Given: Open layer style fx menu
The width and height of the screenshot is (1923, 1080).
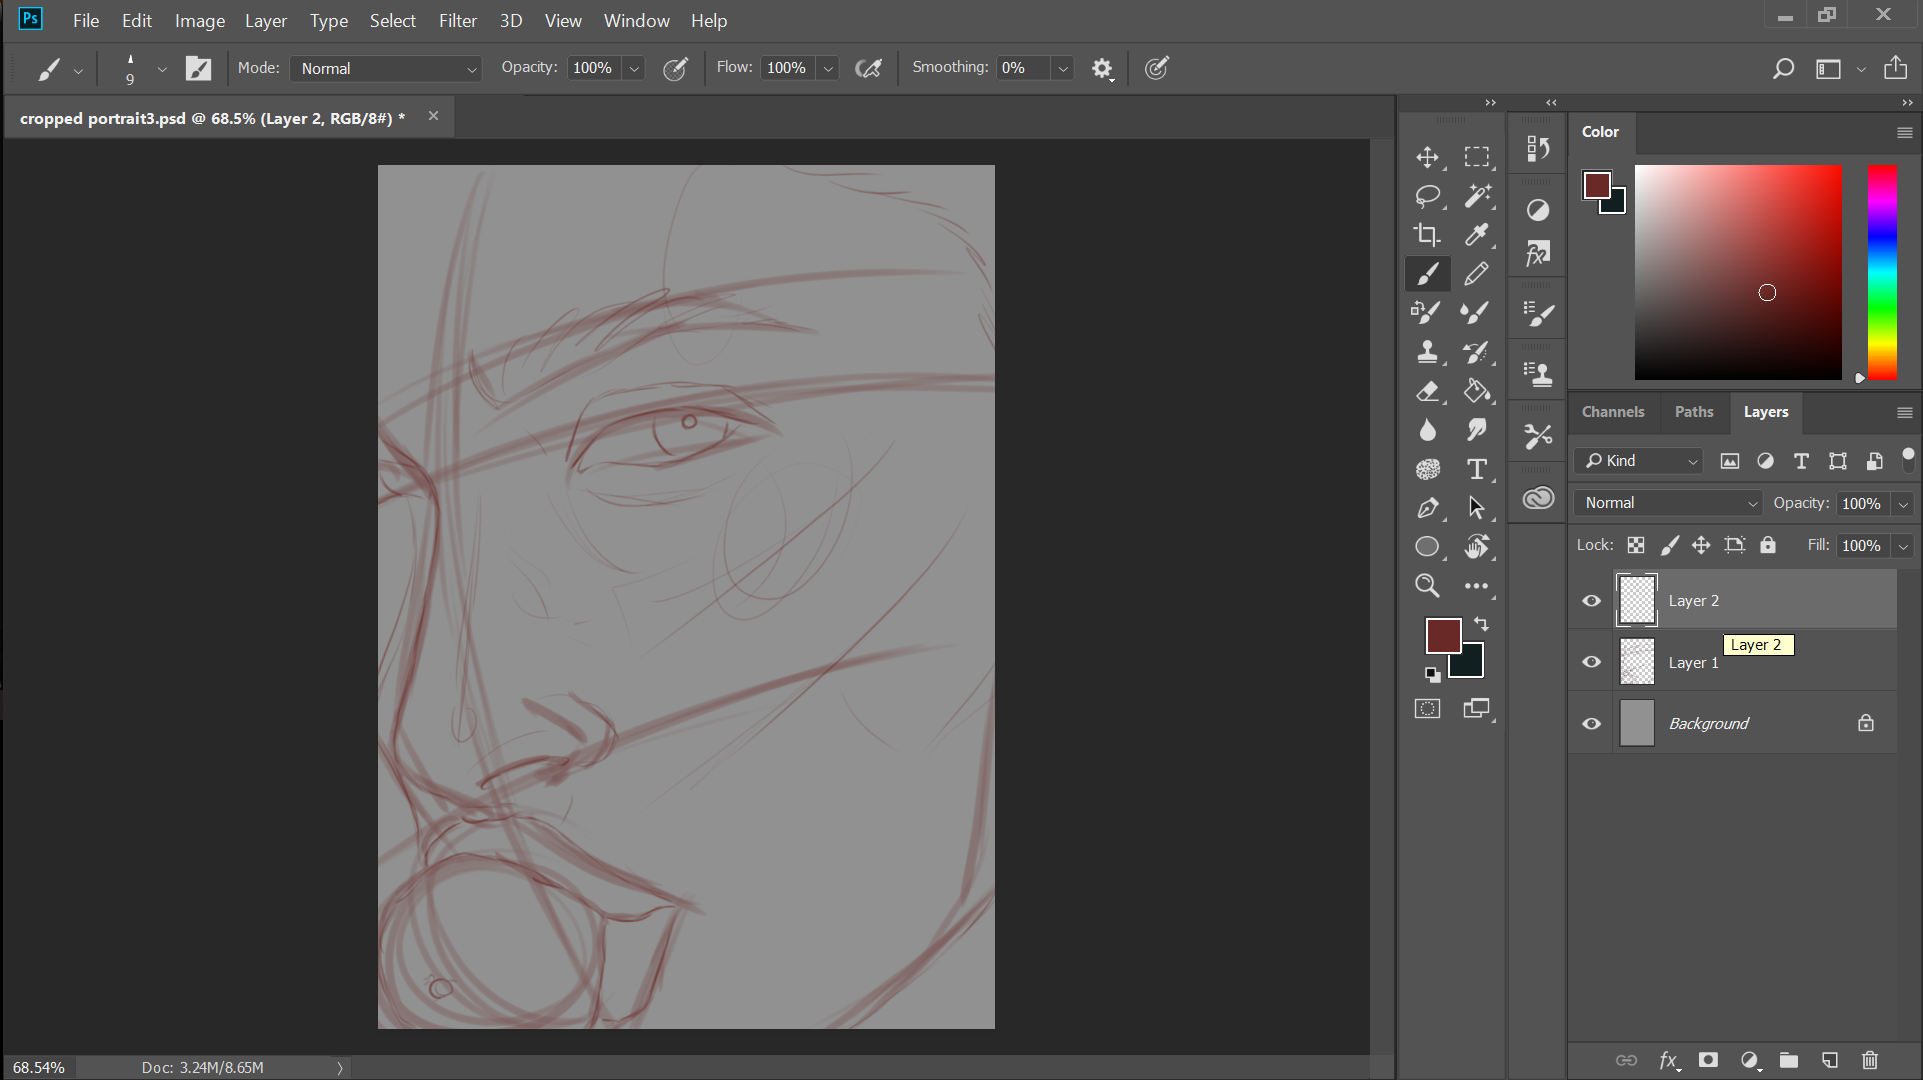Looking at the screenshot, I should click(x=1668, y=1060).
